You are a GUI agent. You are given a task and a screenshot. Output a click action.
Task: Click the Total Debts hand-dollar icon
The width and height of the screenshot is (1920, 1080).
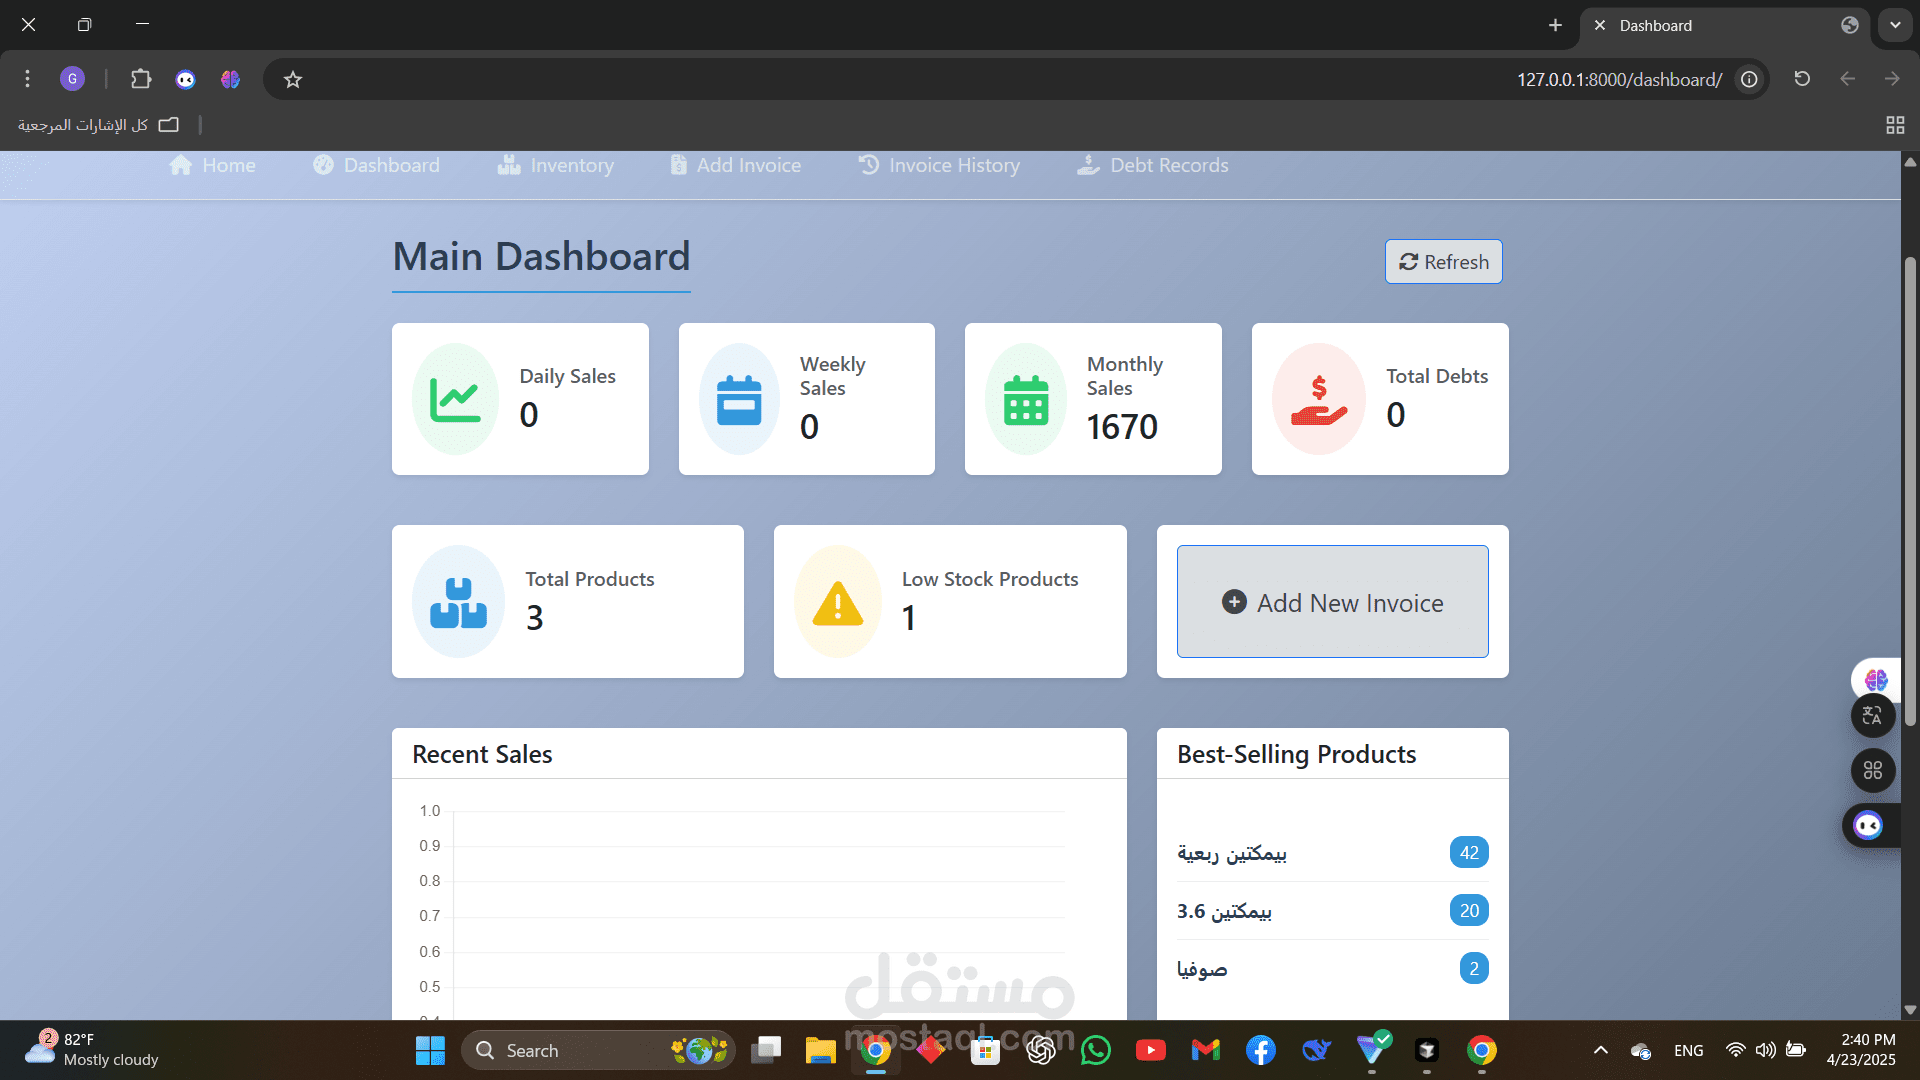click(x=1318, y=400)
